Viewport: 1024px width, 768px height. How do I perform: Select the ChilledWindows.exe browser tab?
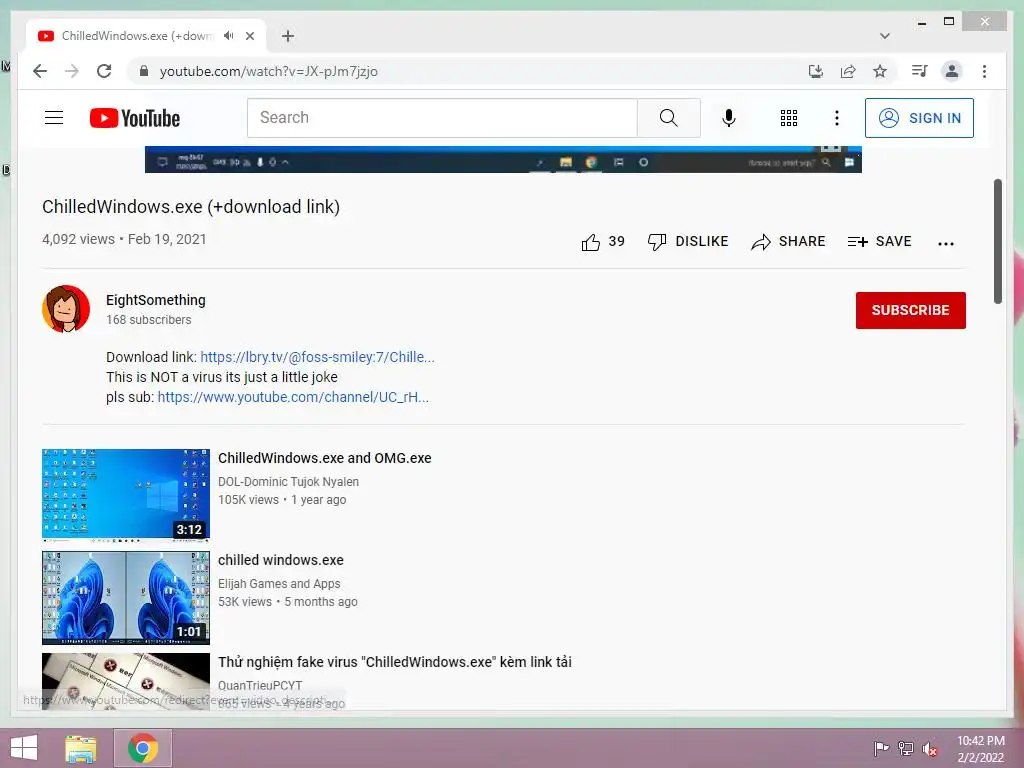pos(145,36)
